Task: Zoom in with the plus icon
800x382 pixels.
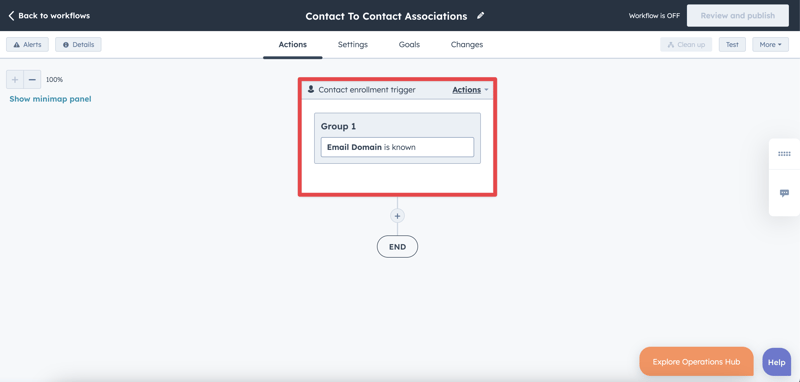Action: click(15, 80)
